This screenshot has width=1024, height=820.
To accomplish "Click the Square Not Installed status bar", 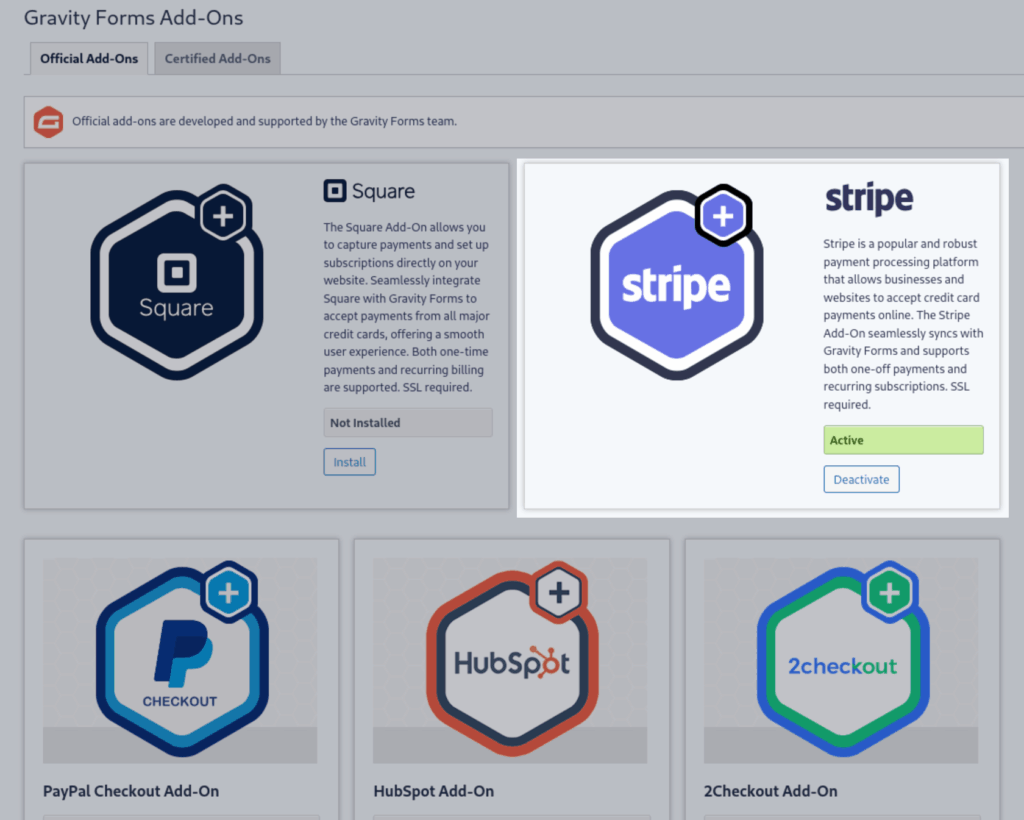I will point(407,423).
